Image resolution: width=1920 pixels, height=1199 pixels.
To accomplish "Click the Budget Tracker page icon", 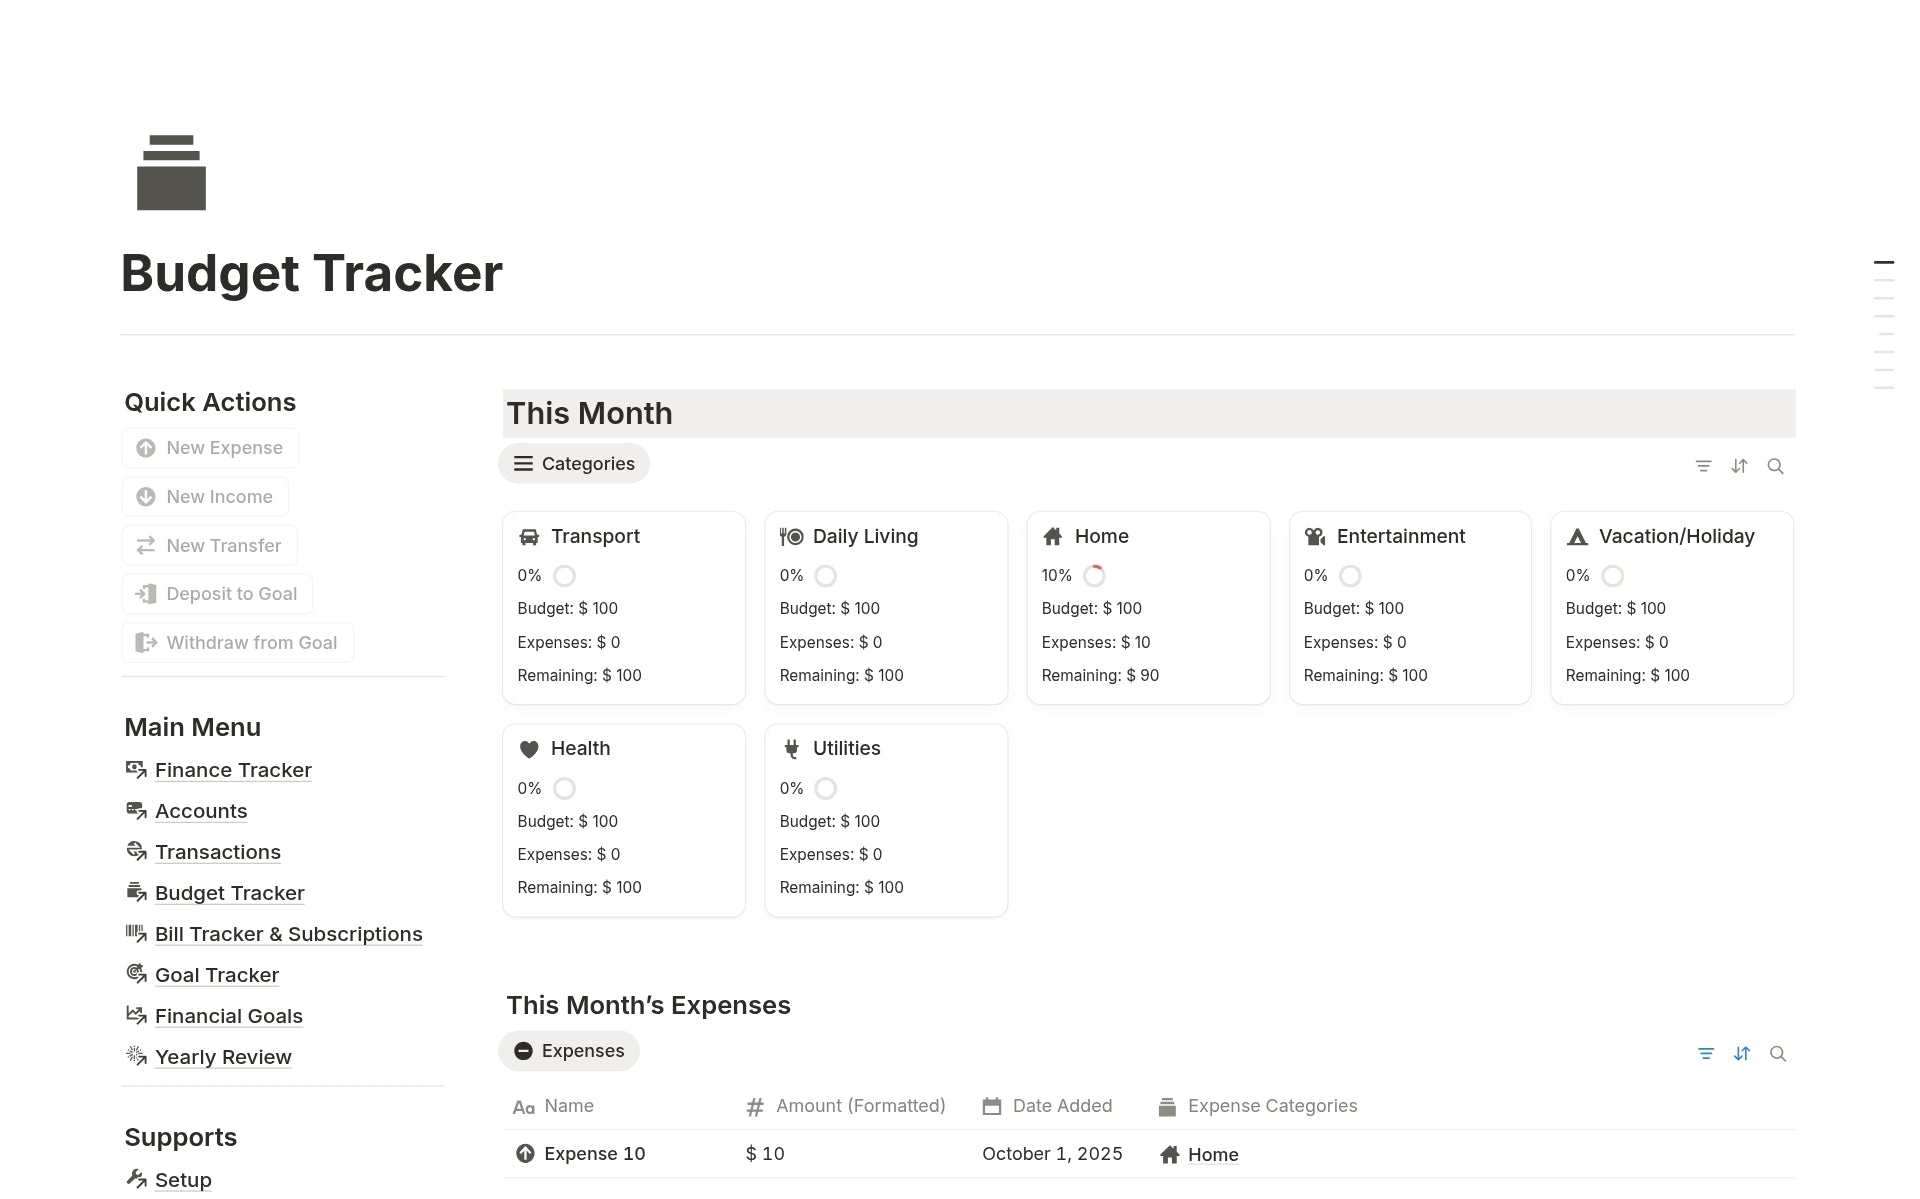I will pos(171,172).
